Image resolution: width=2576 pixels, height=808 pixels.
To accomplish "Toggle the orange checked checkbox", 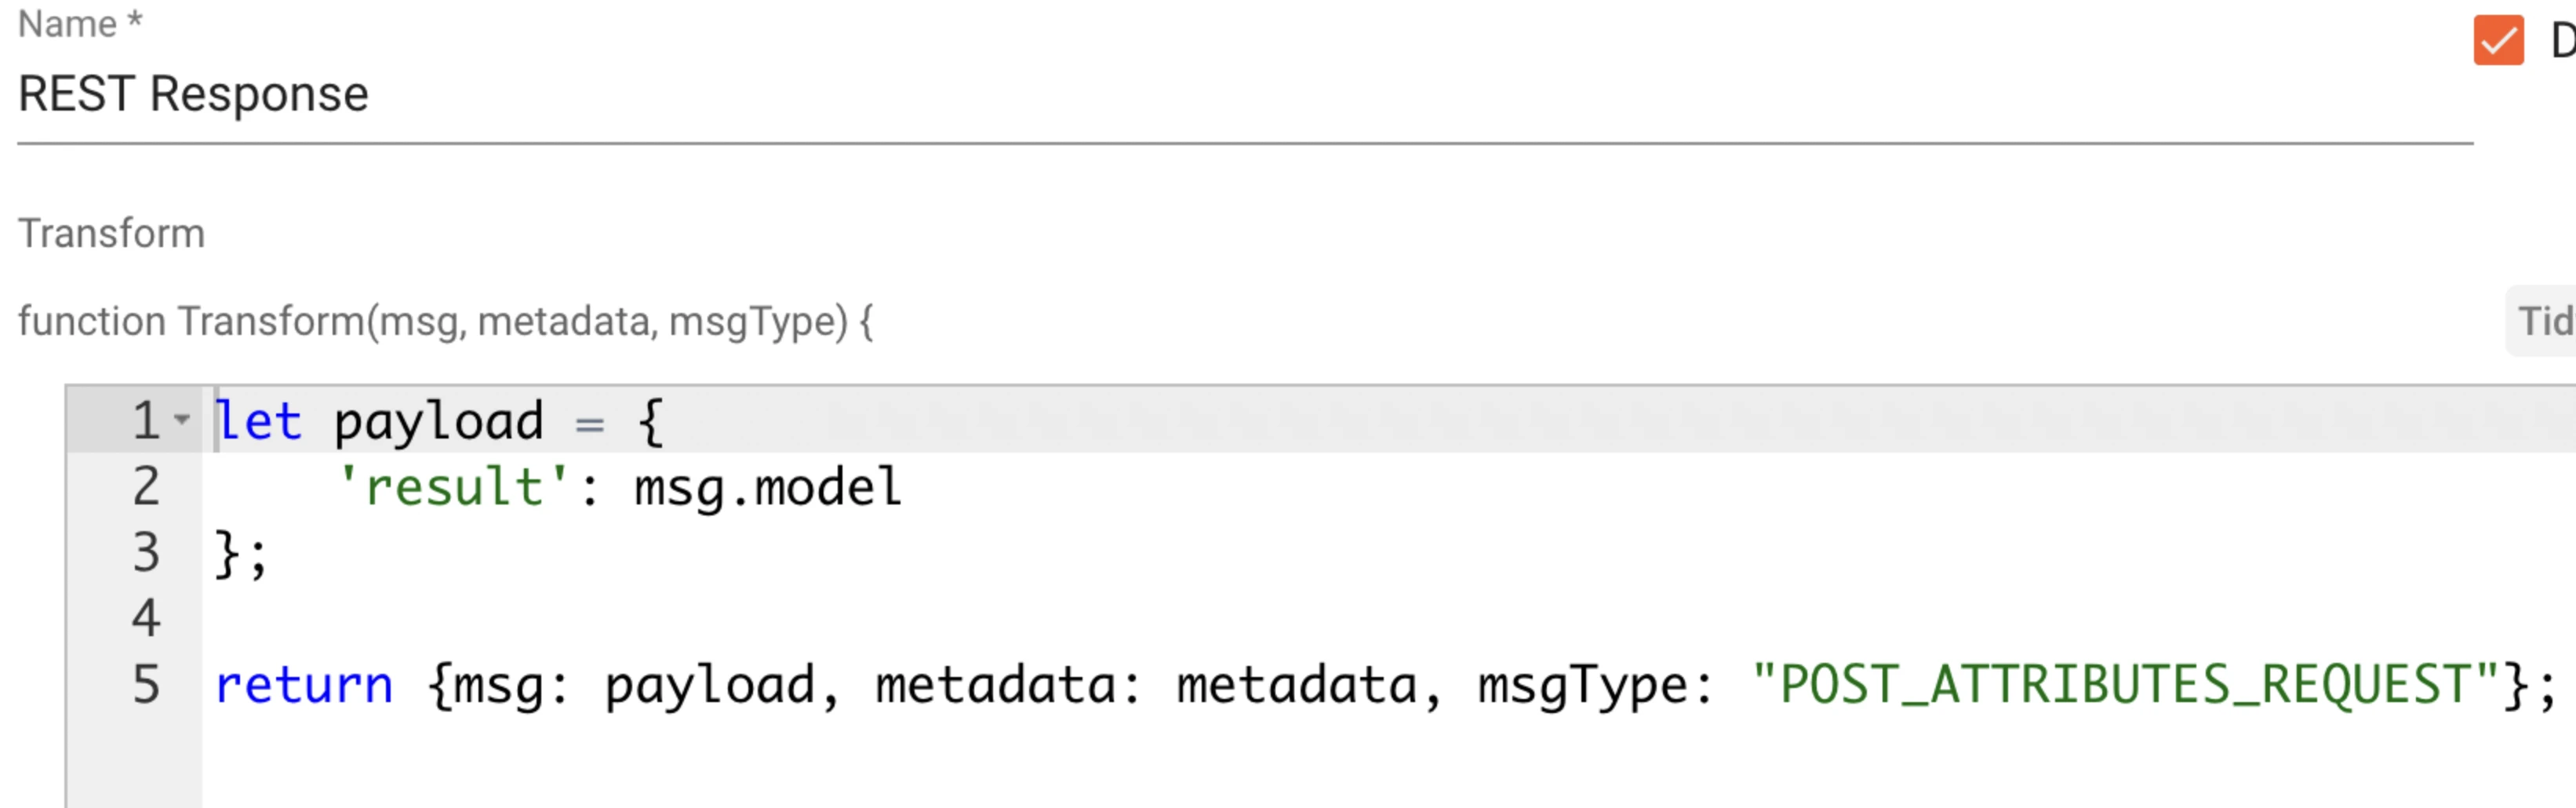I will [2498, 40].
